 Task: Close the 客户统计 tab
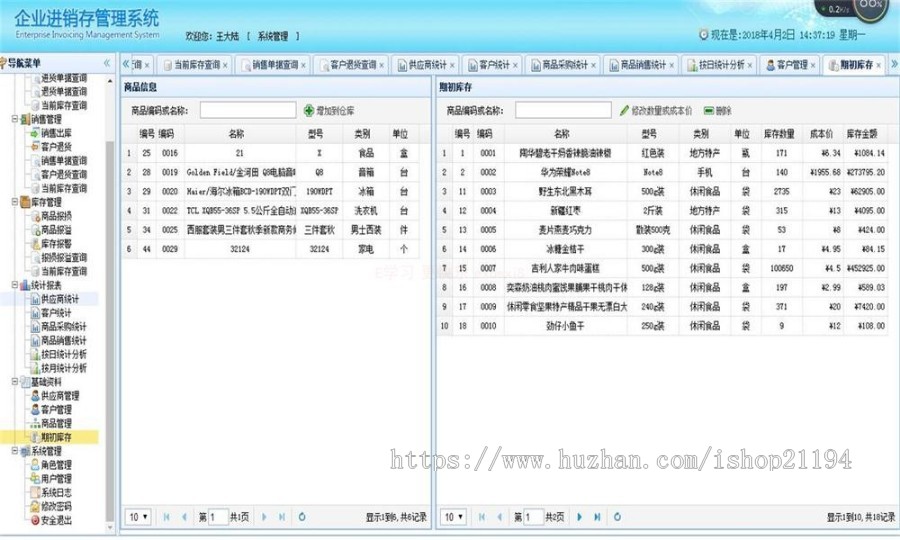(x=515, y=65)
